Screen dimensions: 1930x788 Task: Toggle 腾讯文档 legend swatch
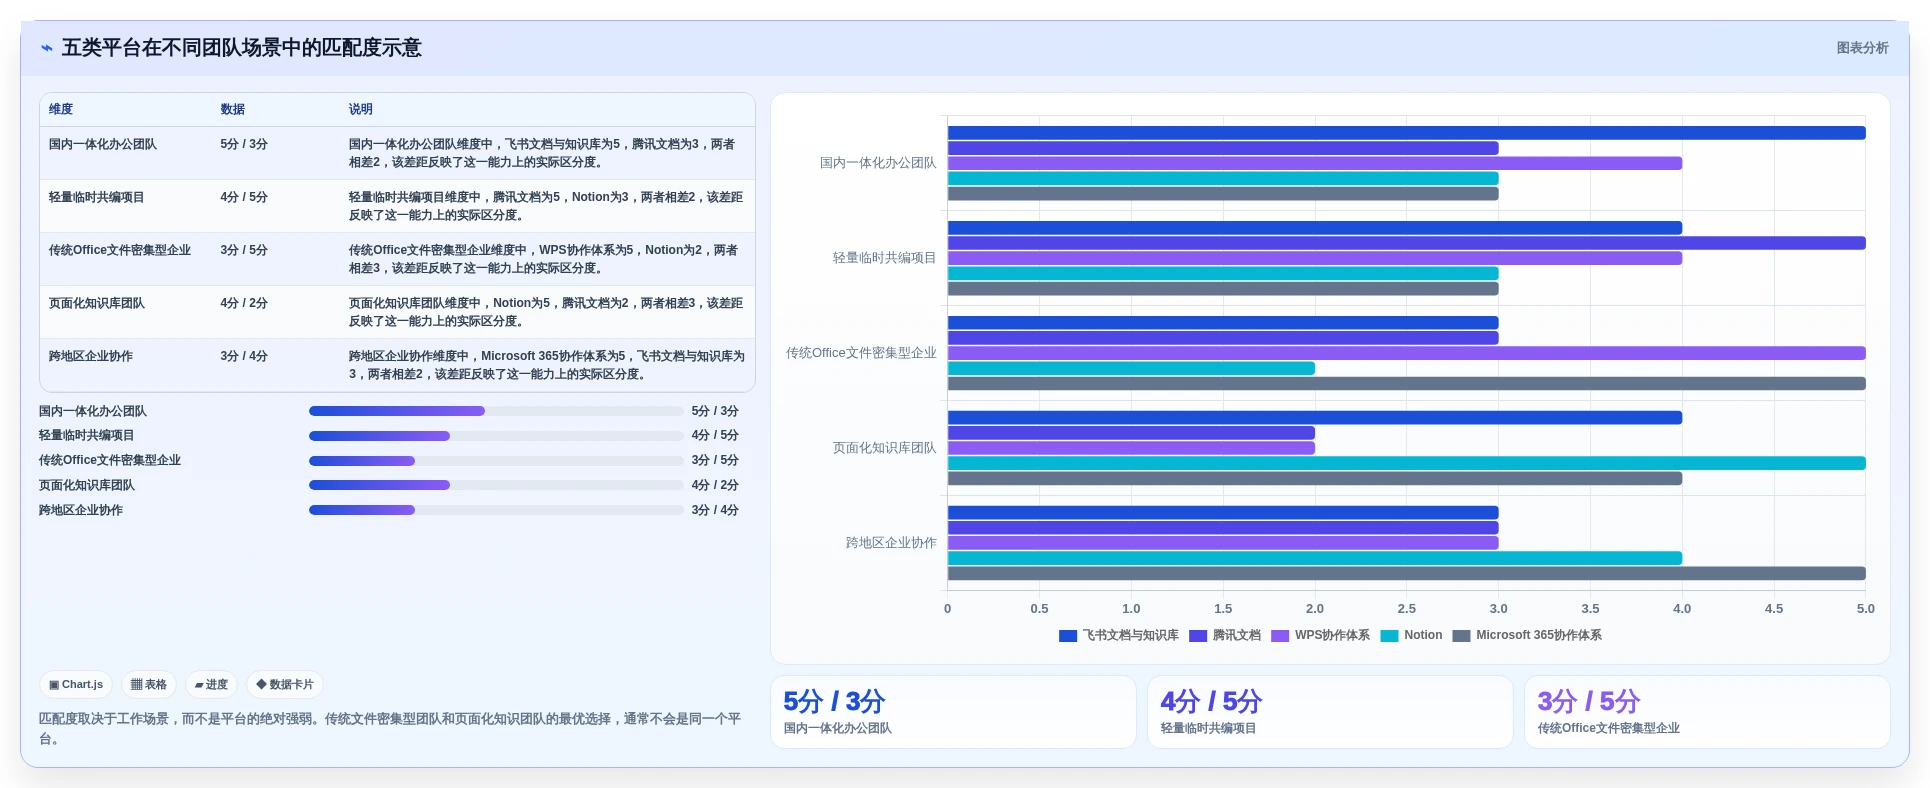(x=1198, y=636)
